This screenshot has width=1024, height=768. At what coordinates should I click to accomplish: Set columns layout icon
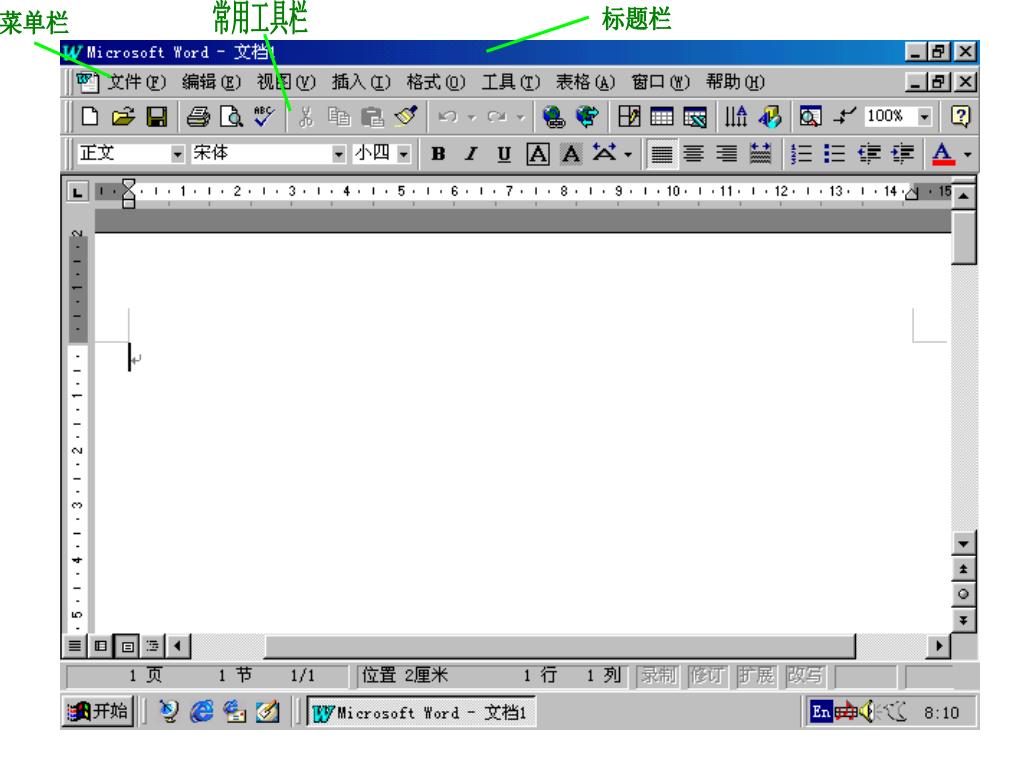[735, 117]
